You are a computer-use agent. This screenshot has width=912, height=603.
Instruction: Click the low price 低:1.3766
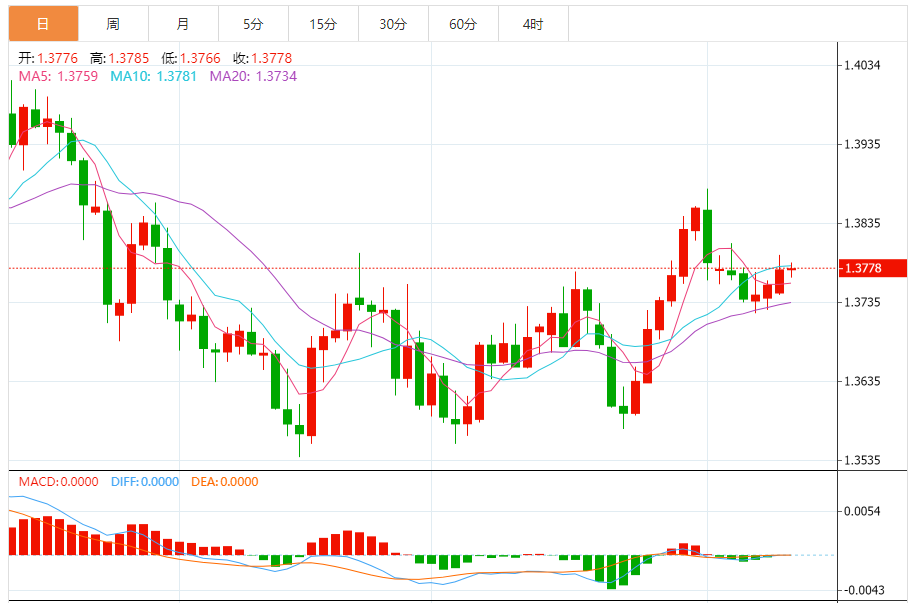(x=191, y=58)
